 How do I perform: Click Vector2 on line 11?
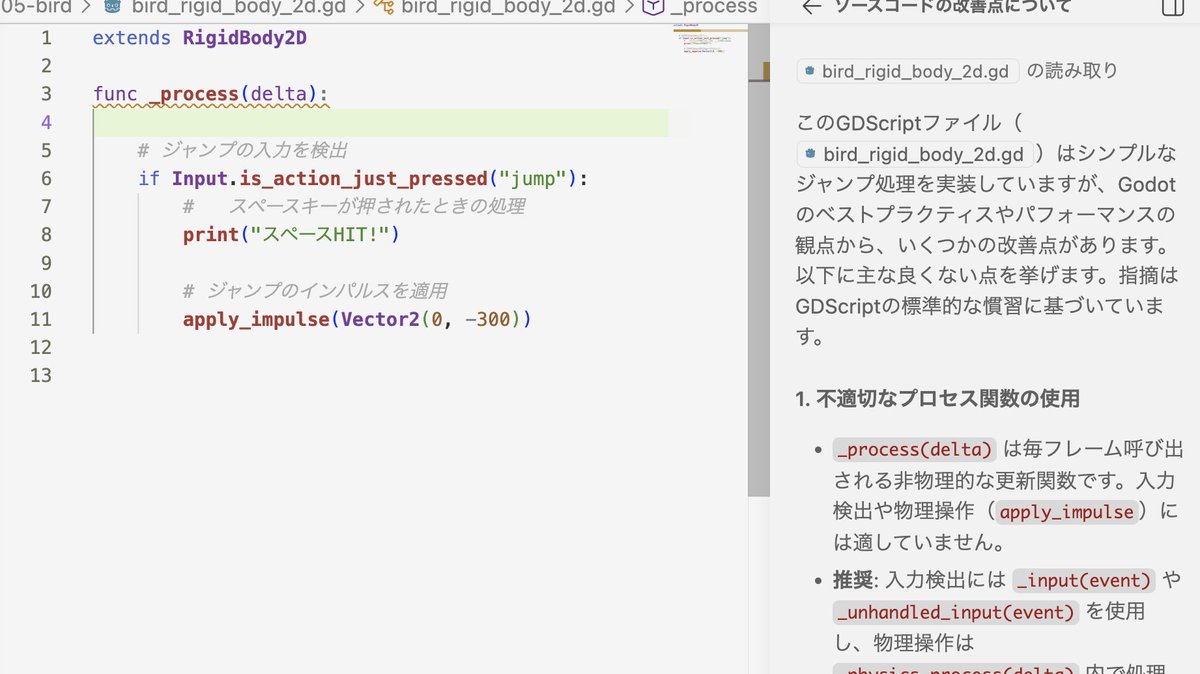(379, 320)
